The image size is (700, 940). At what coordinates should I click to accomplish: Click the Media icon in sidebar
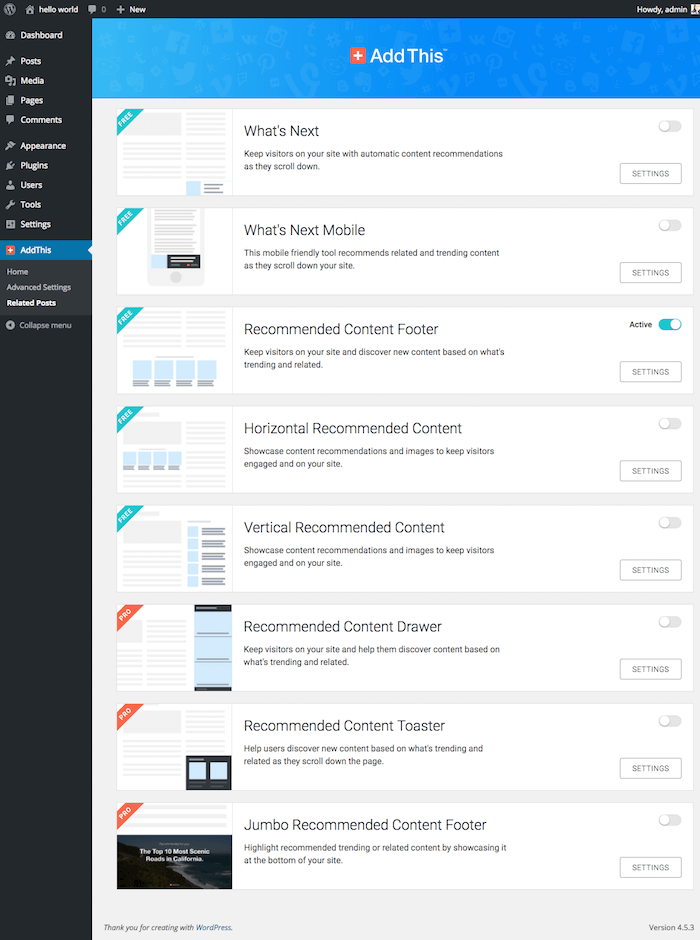click(x=10, y=80)
